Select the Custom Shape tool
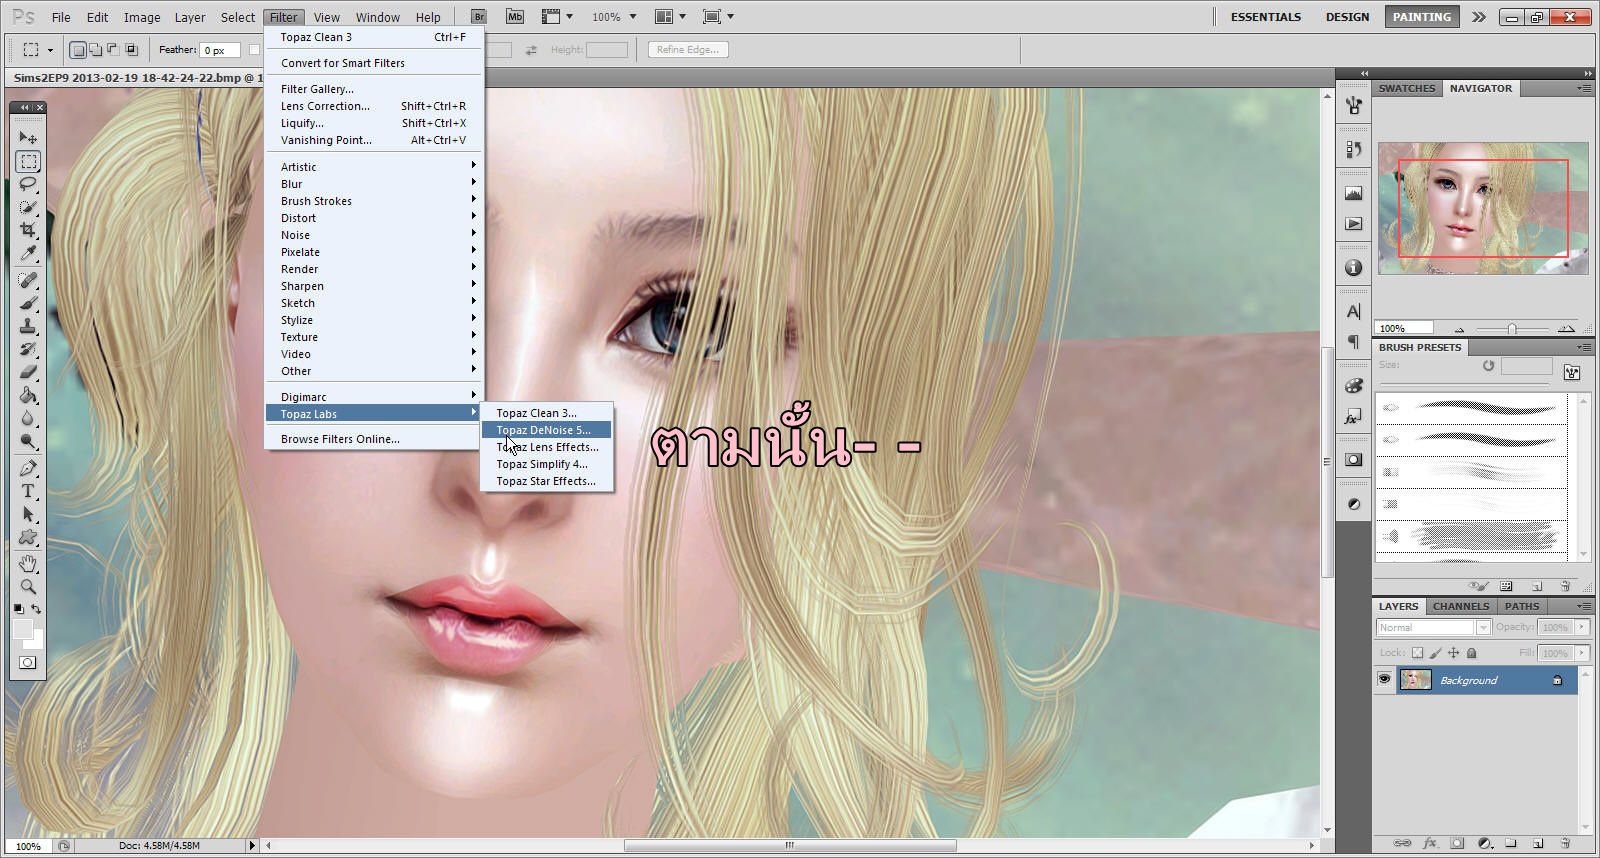 point(28,538)
